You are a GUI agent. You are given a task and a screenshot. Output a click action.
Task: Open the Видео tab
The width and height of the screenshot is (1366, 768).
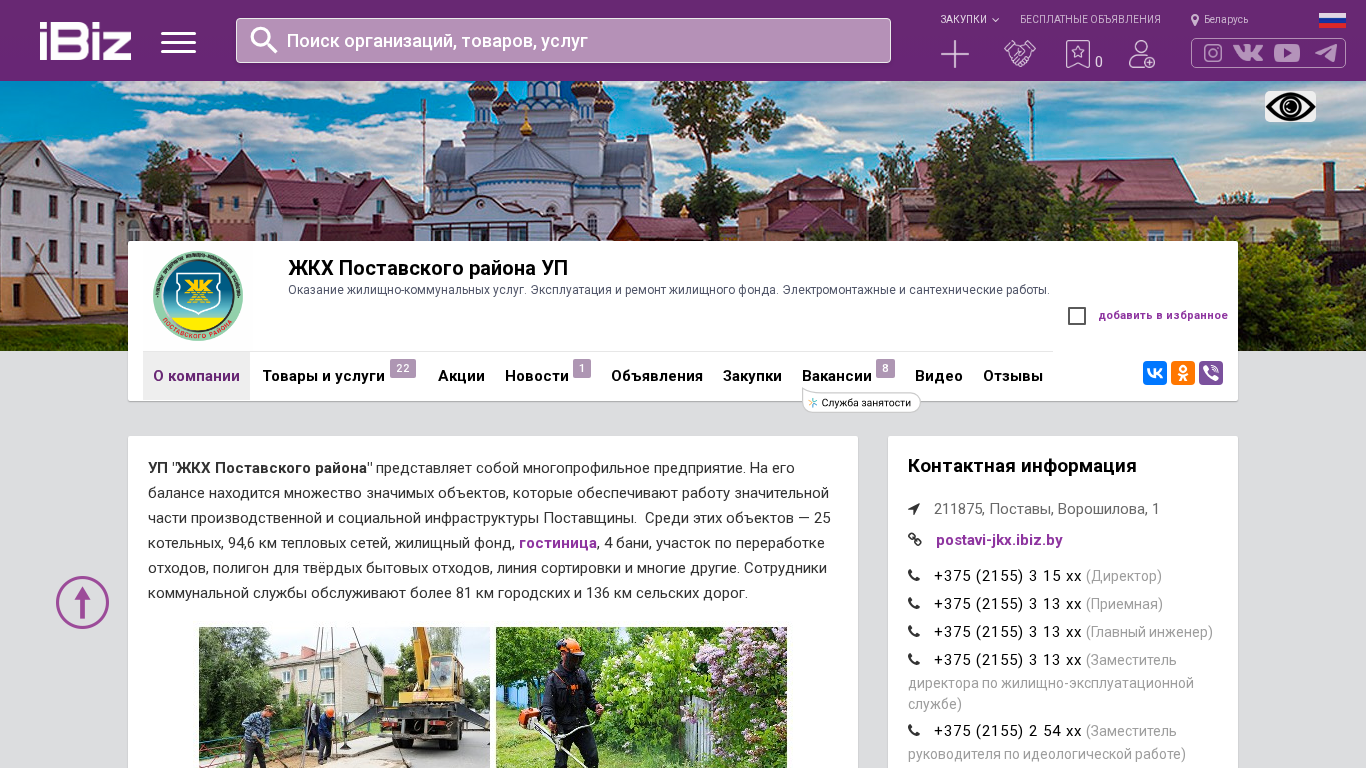(x=939, y=376)
